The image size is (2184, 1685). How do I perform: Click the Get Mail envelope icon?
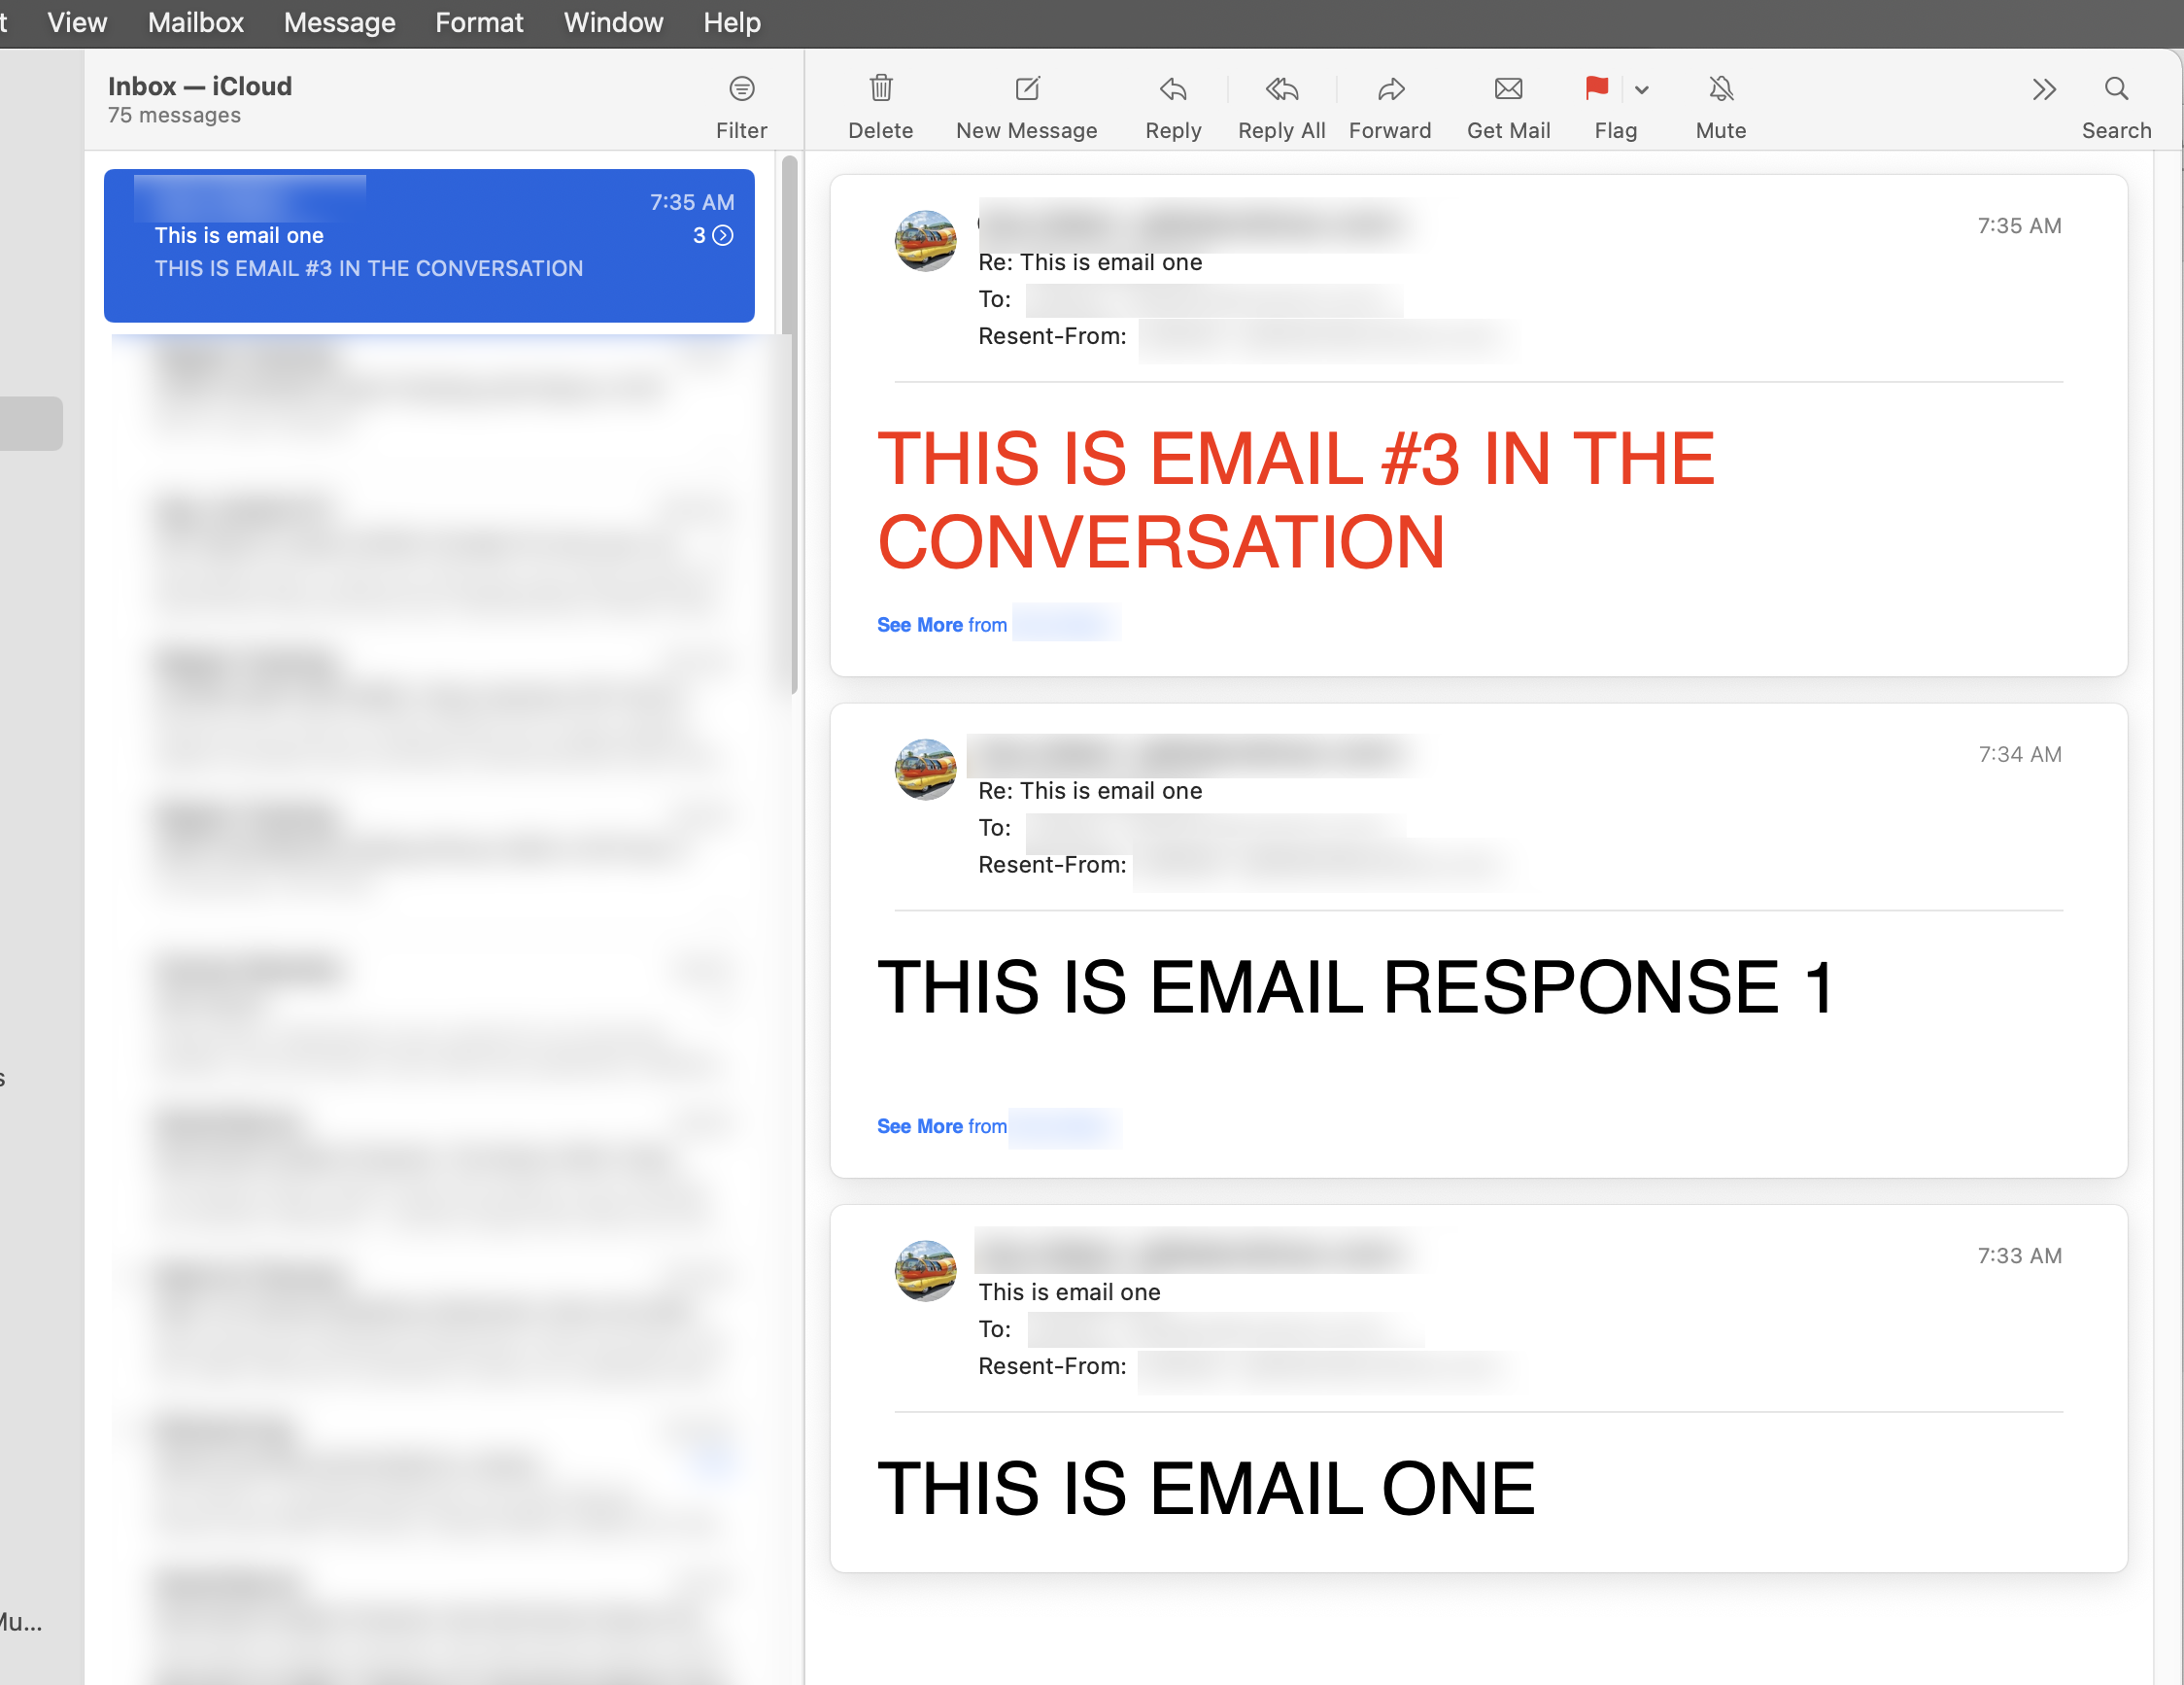tap(1508, 89)
